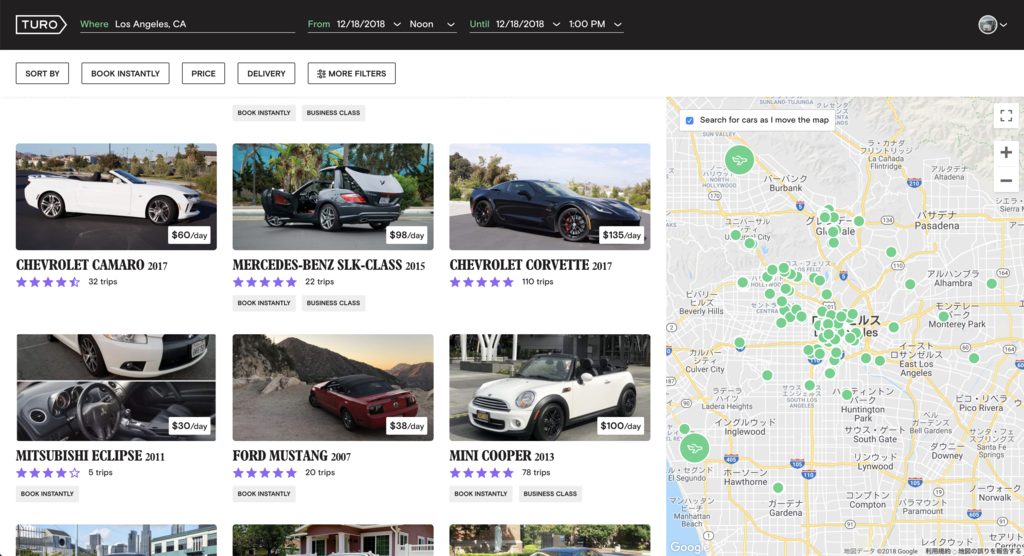Click the Ford Mustang 2007 title
1024x556 pixels.
(x=291, y=456)
